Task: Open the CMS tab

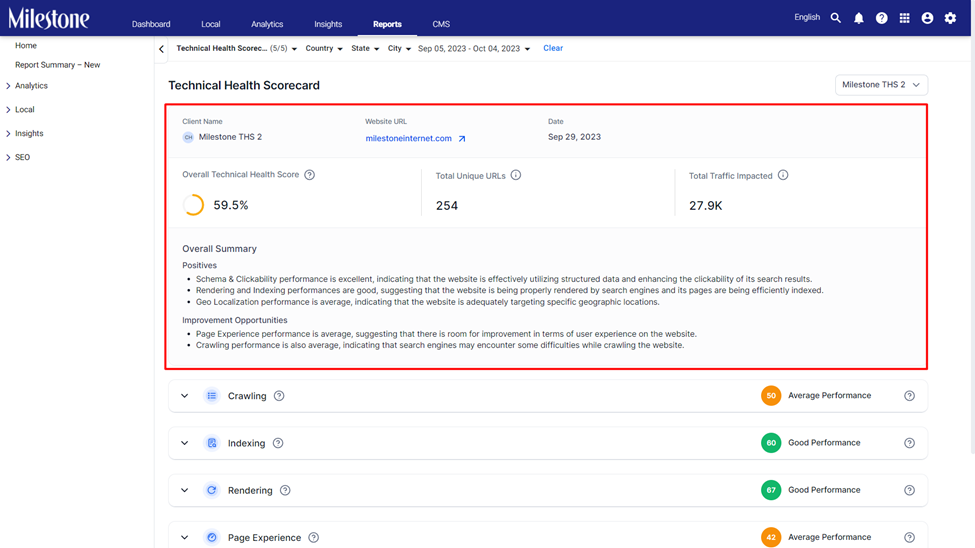Action: tap(441, 24)
